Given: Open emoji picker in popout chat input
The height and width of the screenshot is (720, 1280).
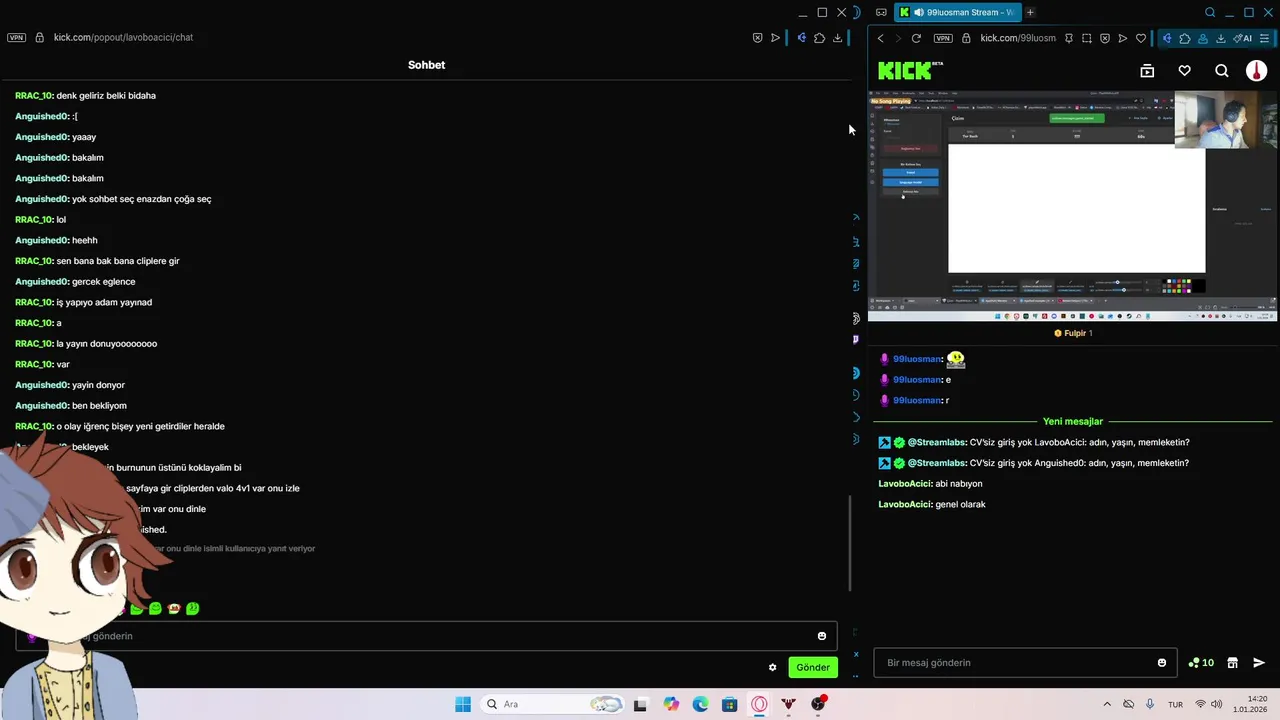Looking at the screenshot, I should click(822, 636).
